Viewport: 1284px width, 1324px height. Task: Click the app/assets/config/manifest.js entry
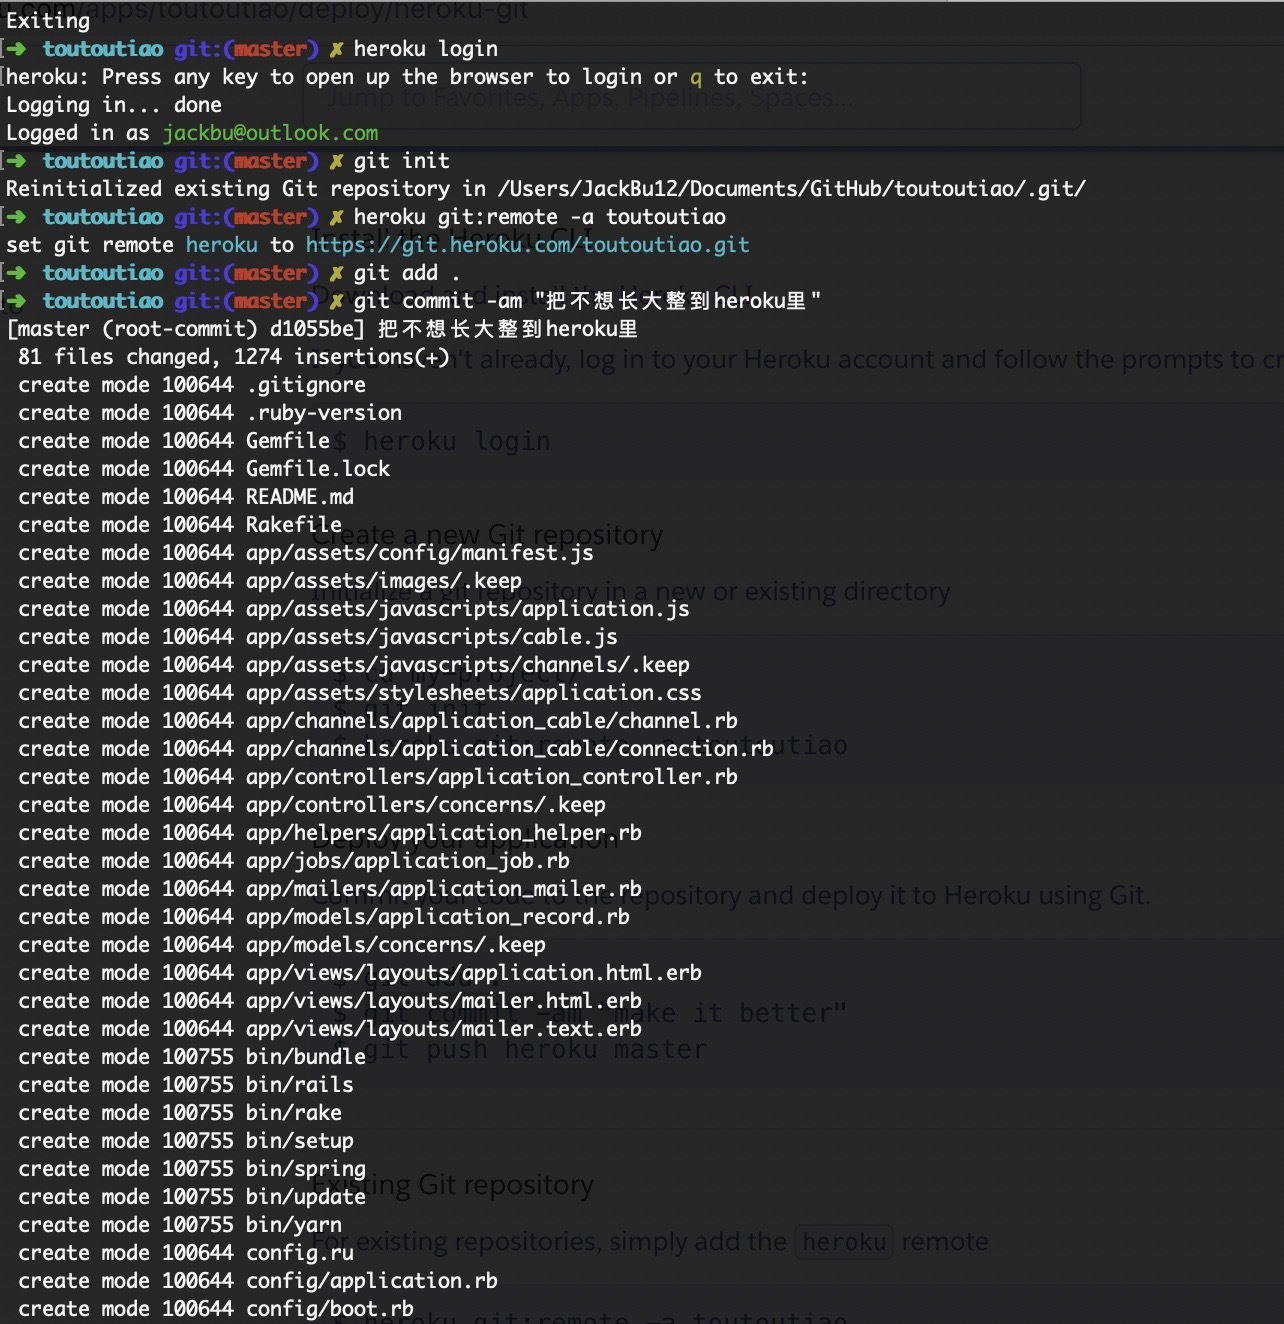pos(419,553)
